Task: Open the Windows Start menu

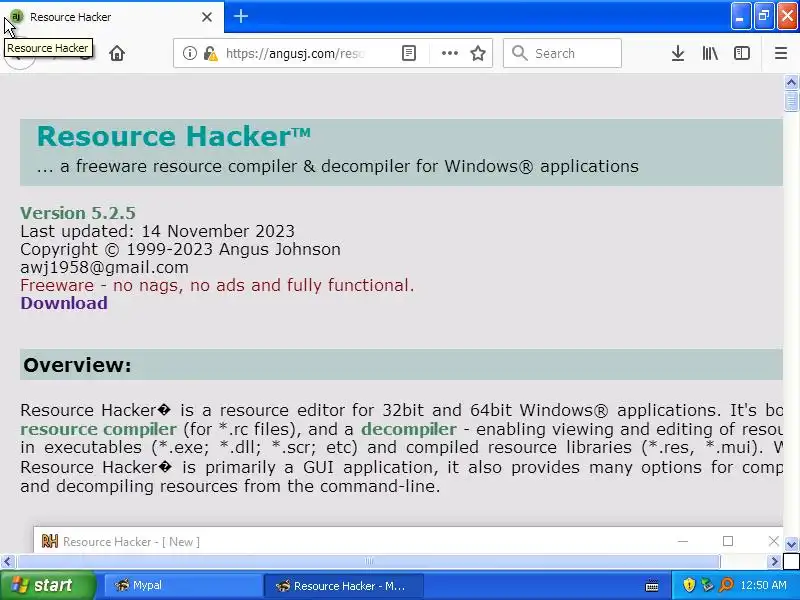Action: pos(48,585)
